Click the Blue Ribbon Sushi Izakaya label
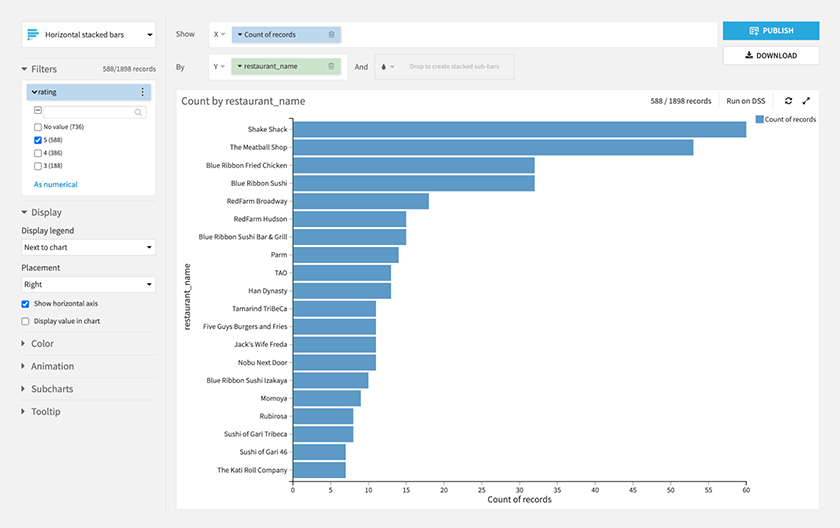 (x=247, y=380)
